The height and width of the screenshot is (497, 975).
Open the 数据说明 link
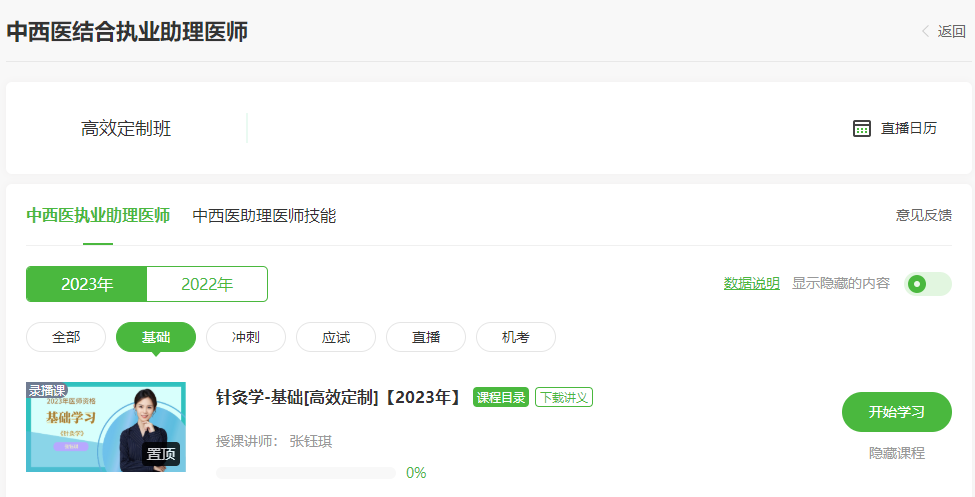751,283
